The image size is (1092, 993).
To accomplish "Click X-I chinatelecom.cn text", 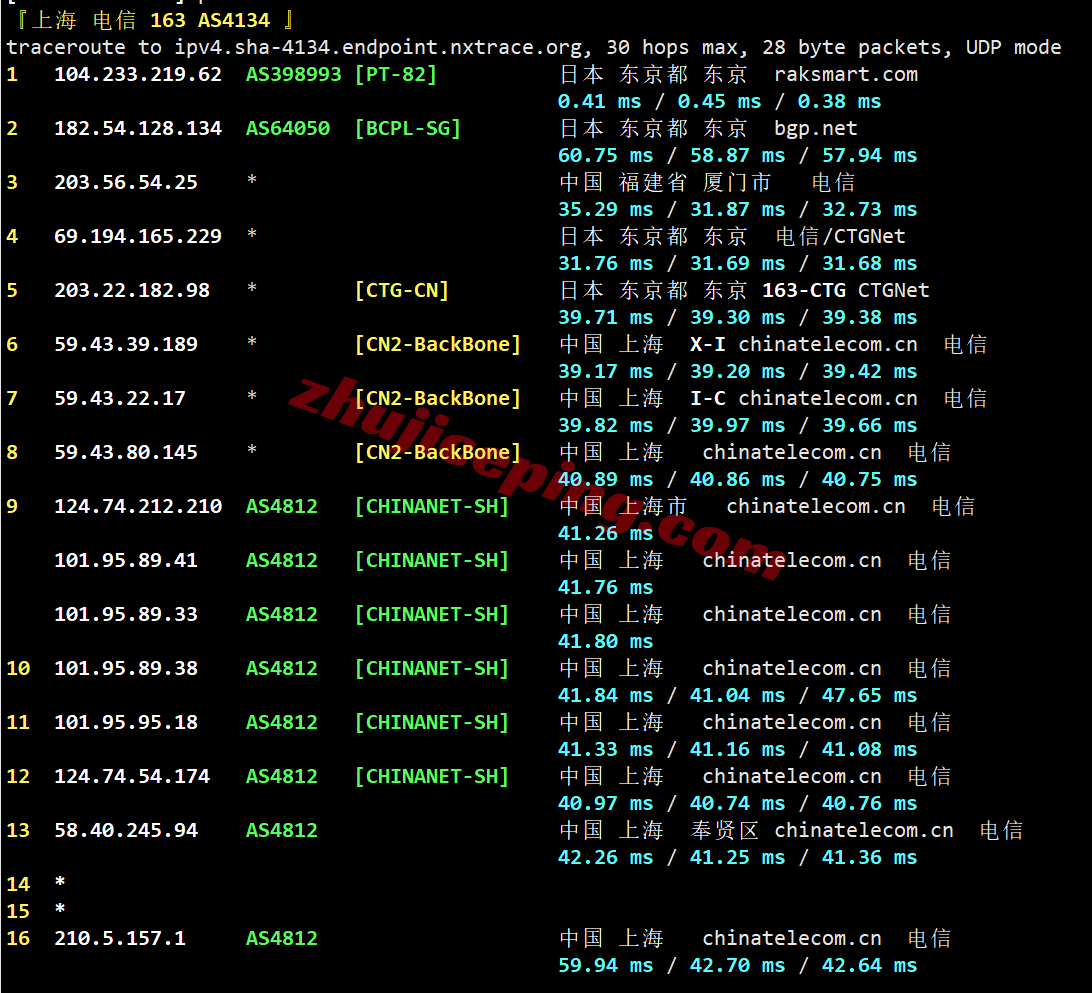I will click(x=804, y=345).
